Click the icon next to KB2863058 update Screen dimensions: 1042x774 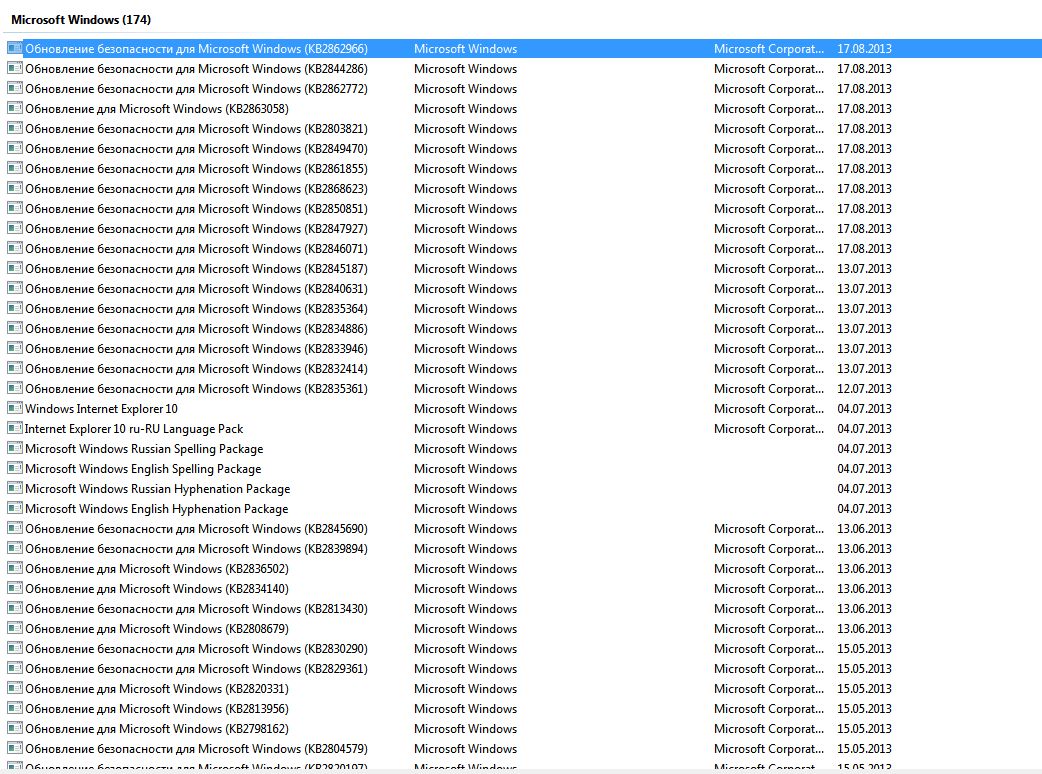point(15,108)
